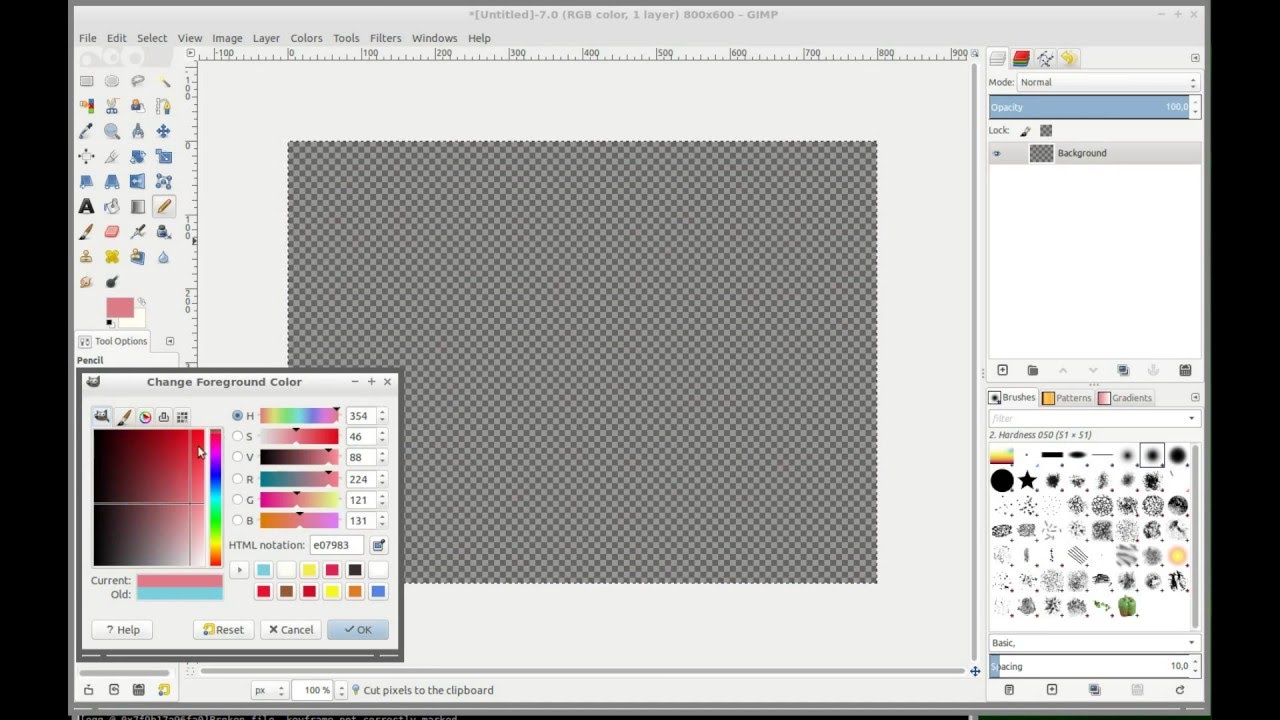1280x720 pixels.
Task: Select the Blend gradient tool
Action: tap(137, 206)
